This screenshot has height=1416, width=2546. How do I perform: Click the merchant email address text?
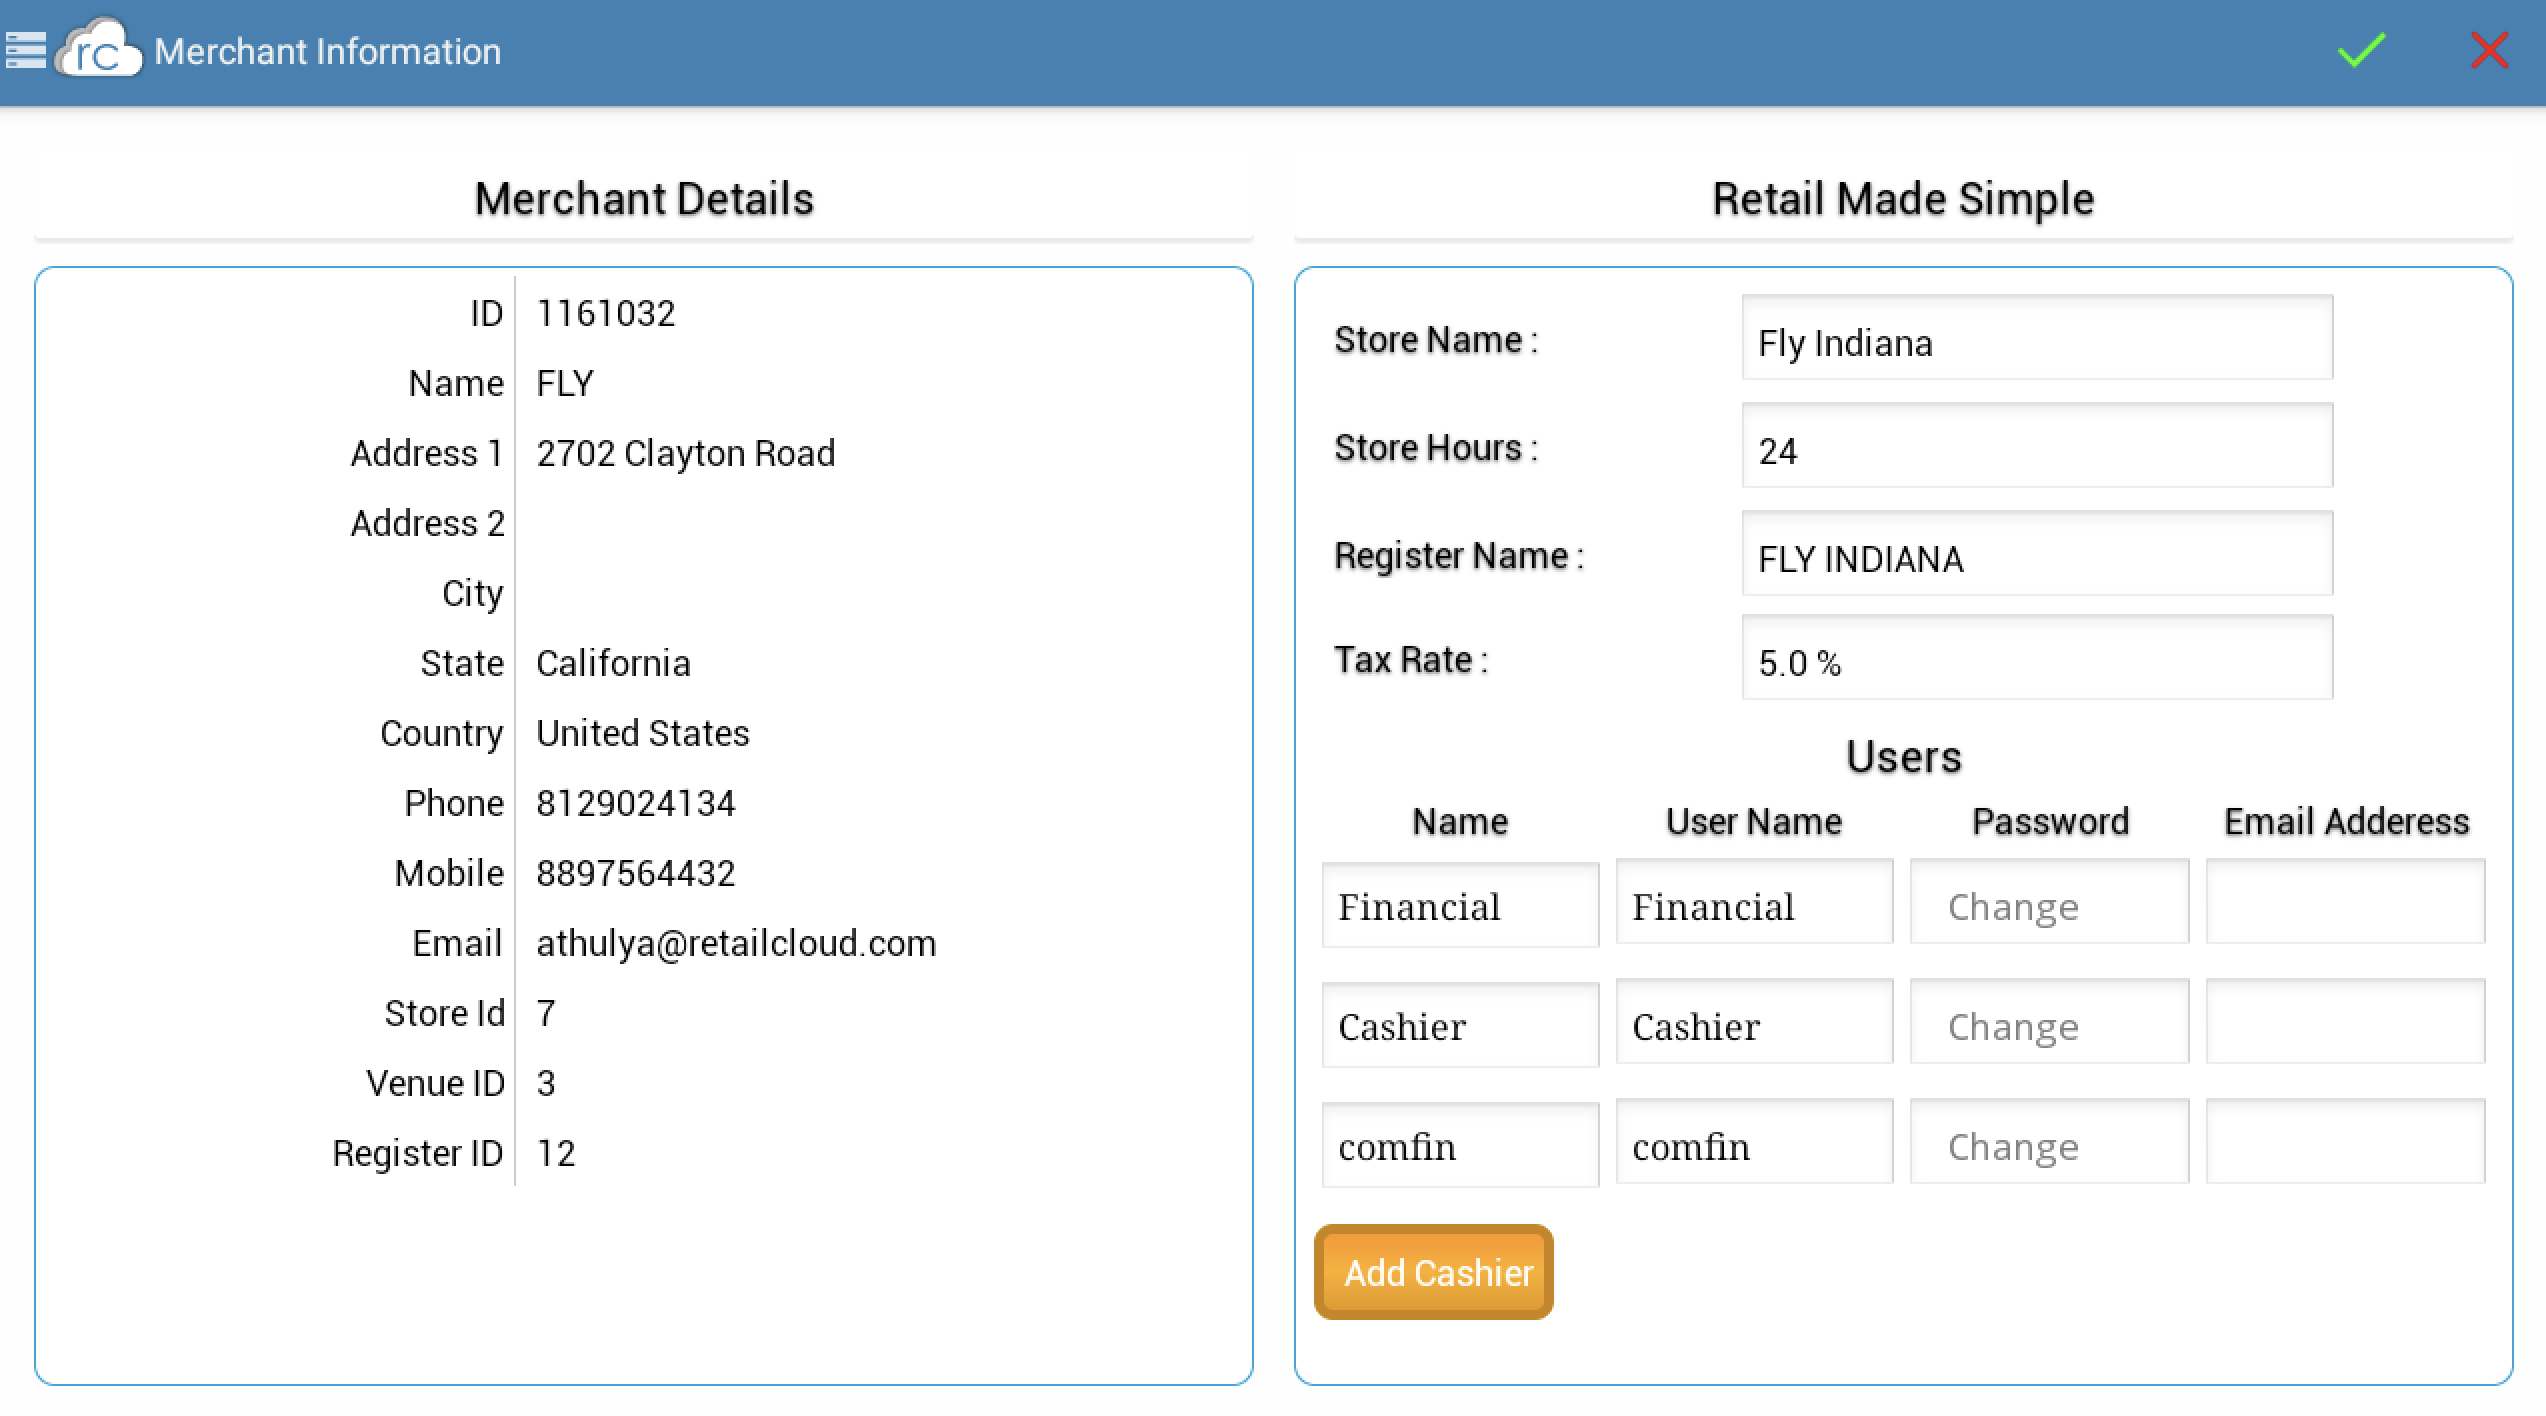click(736, 943)
